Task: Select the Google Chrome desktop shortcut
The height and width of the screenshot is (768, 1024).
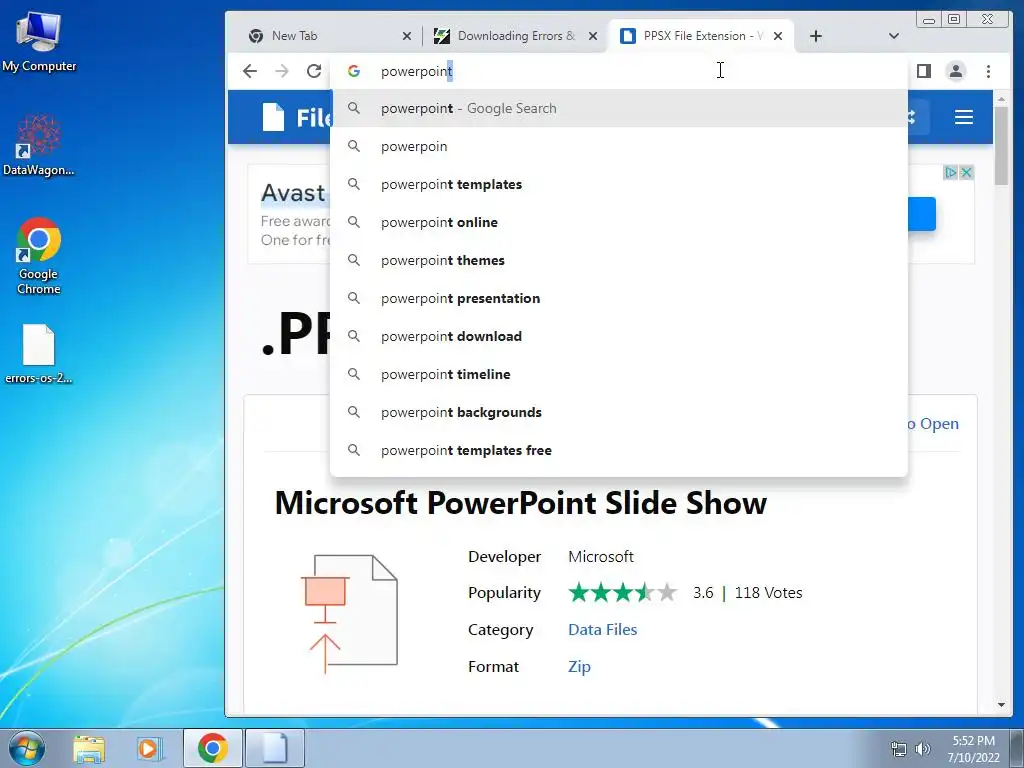Action: tap(39, 256)
